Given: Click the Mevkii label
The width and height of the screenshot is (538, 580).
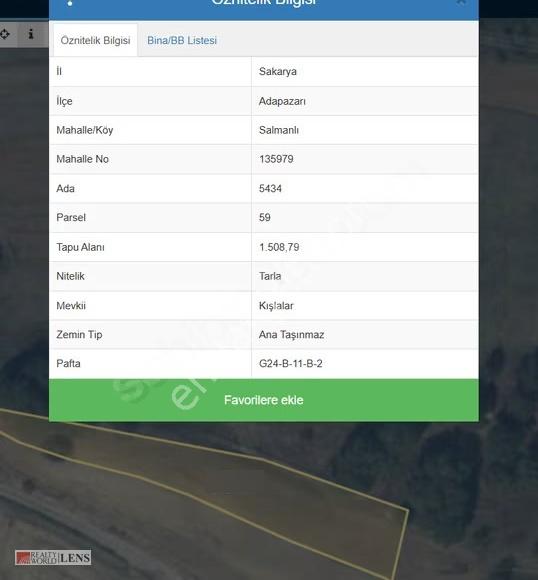Looking at the screenshot, I should click(x=71, y=306).
